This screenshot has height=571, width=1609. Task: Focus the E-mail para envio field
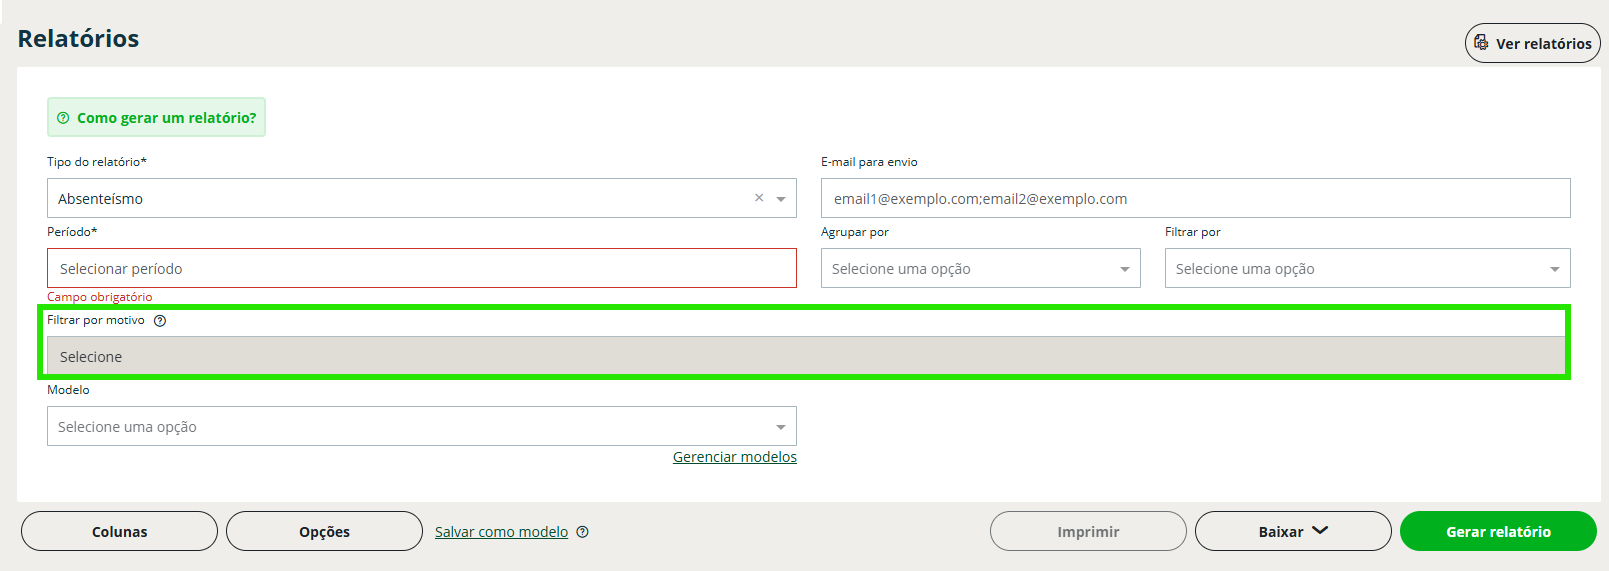click(1195, 198)
